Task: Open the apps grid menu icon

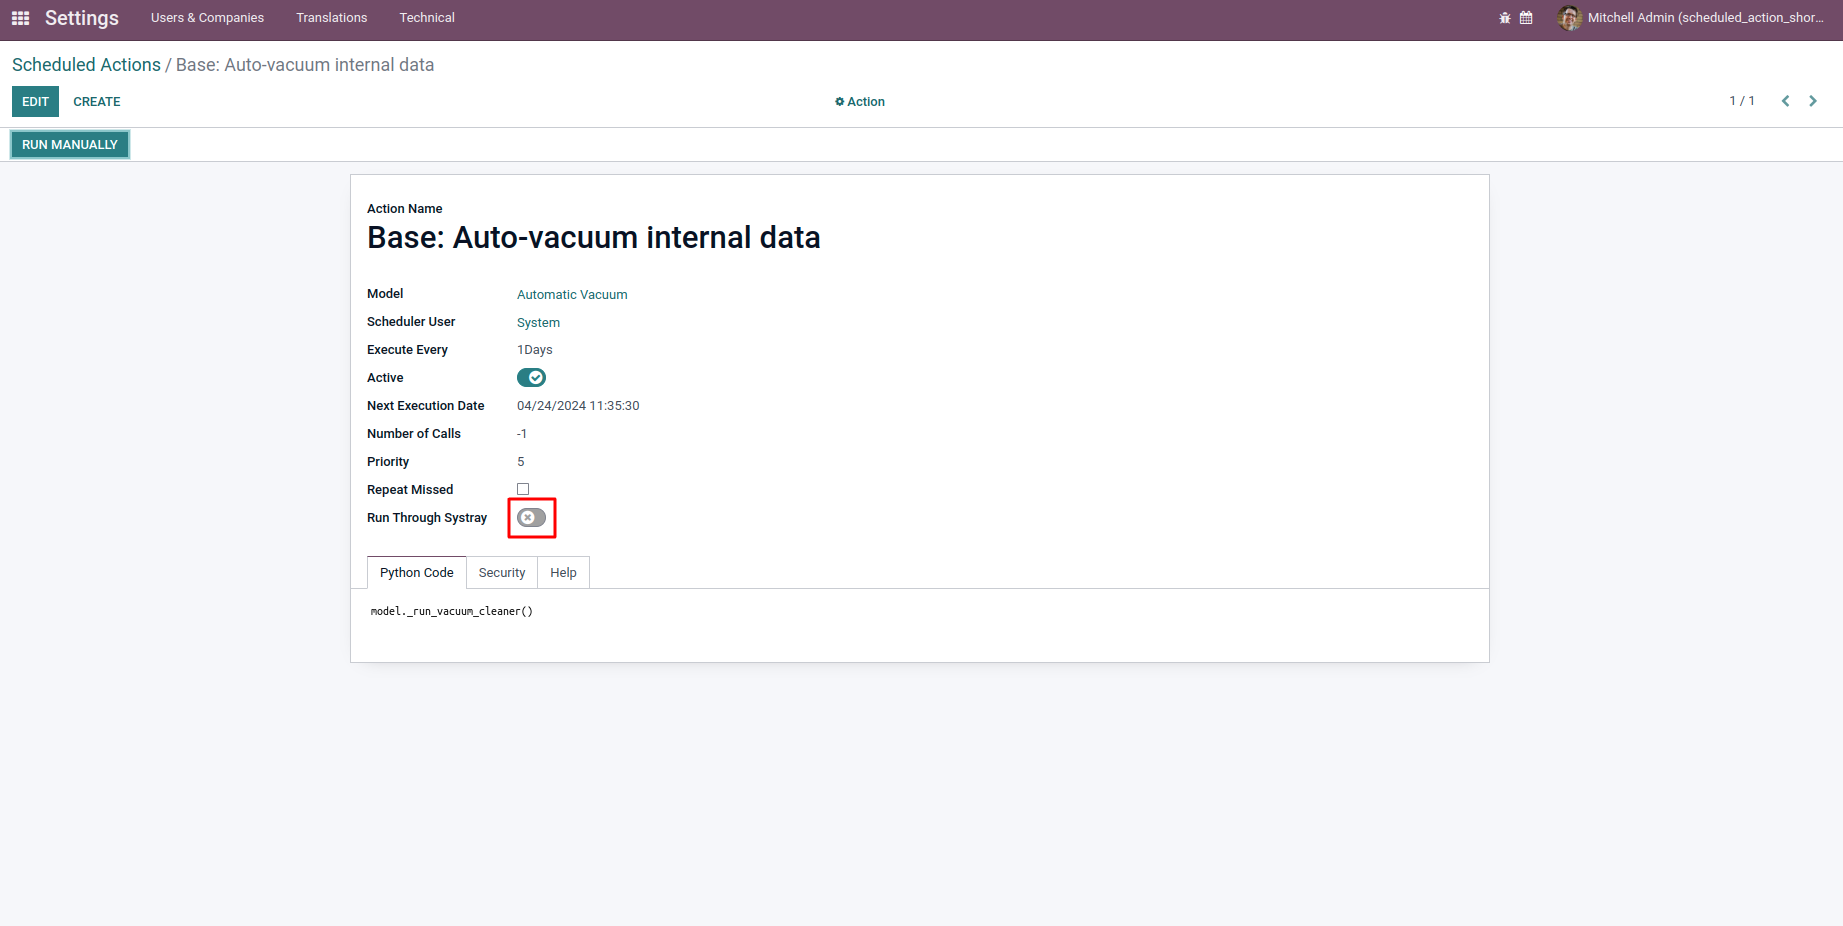Action: (20, 18)
